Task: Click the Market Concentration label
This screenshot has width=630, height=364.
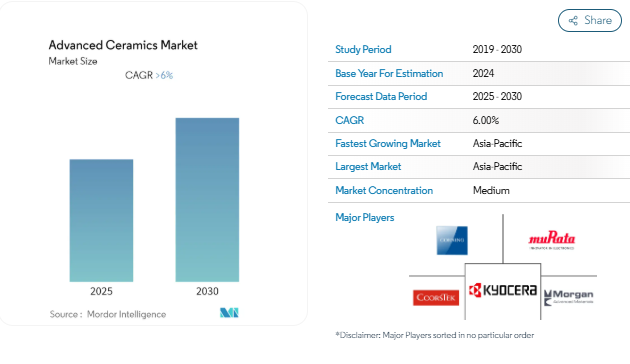Action: click(x=384, y=190)
